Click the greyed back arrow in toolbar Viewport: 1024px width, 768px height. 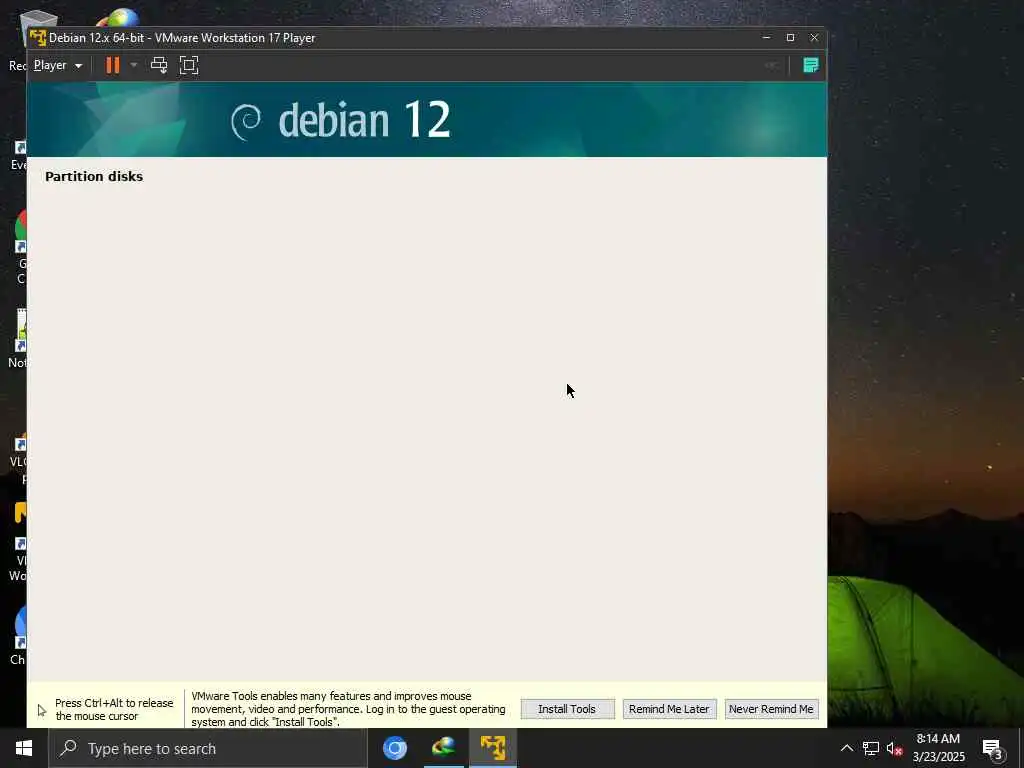[x=771, y=65]
